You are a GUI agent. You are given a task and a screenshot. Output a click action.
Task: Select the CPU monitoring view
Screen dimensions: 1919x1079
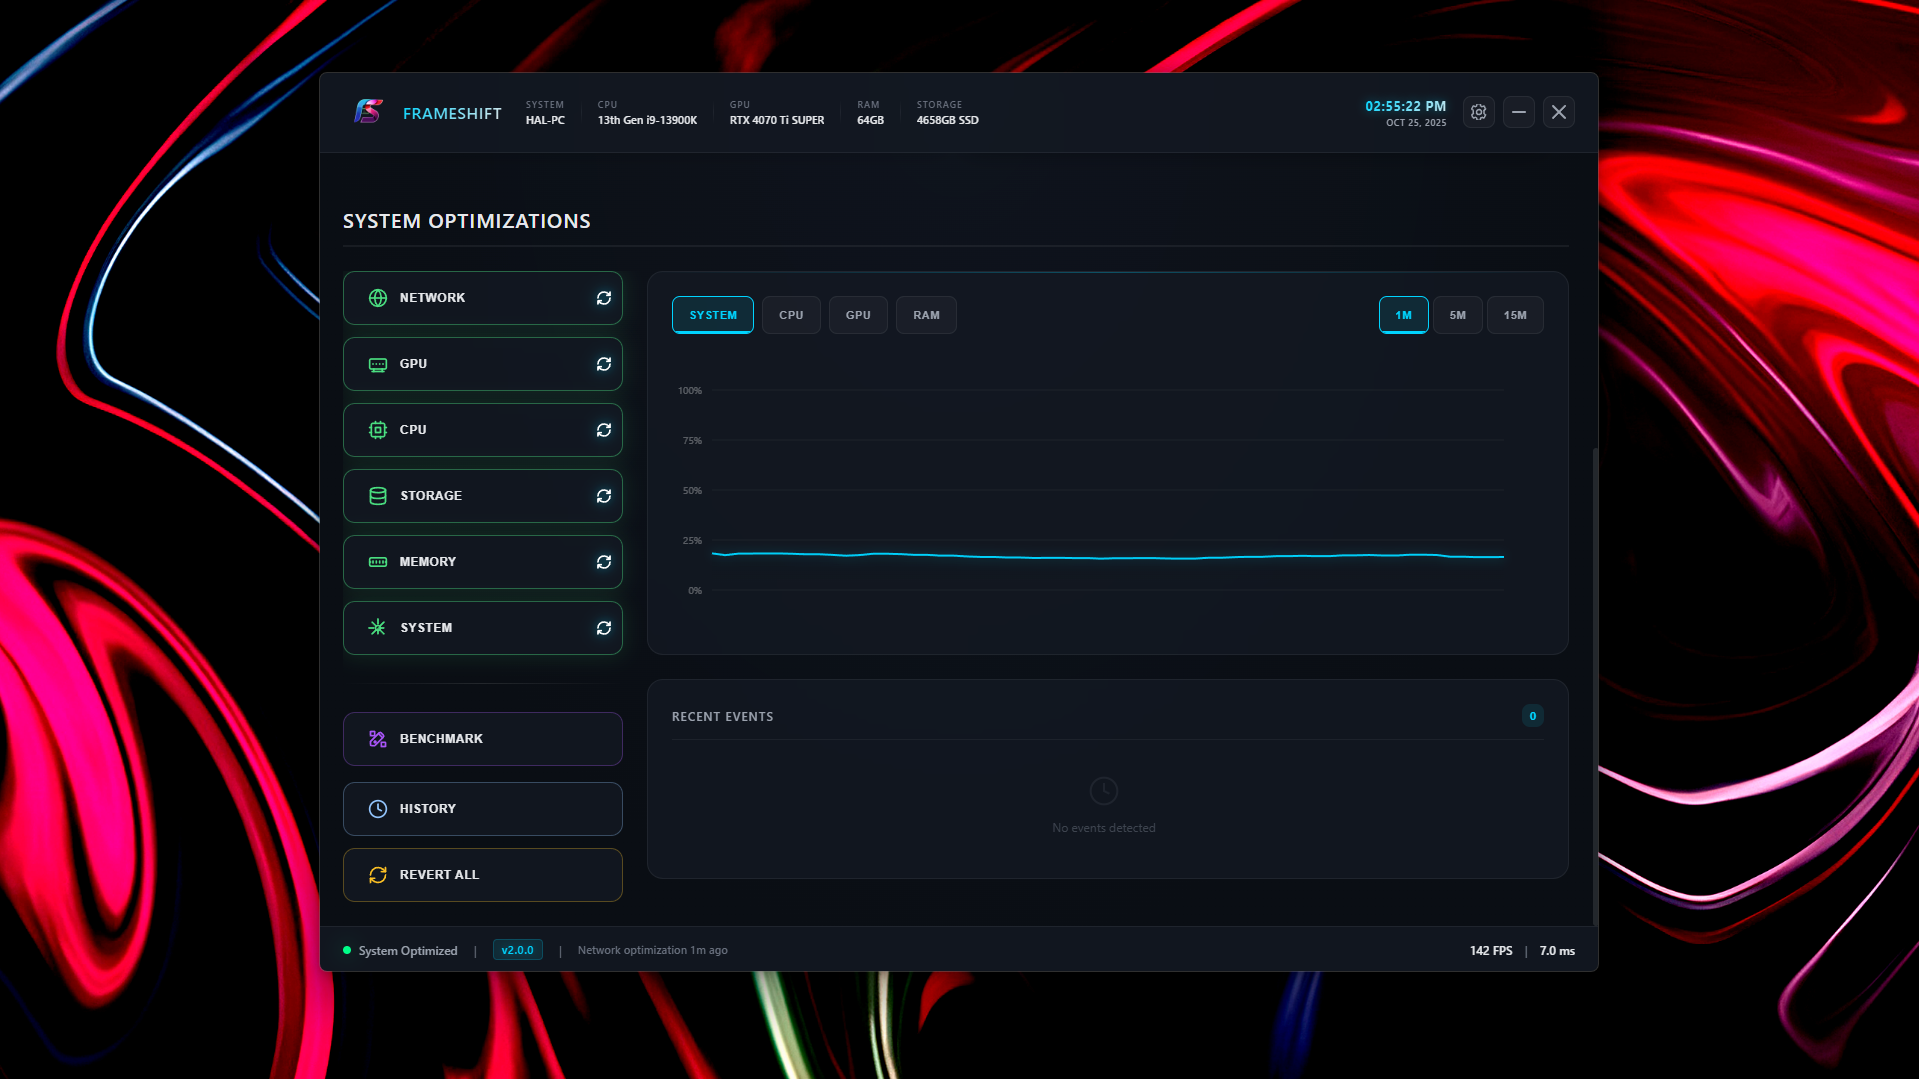click(791, 314)
